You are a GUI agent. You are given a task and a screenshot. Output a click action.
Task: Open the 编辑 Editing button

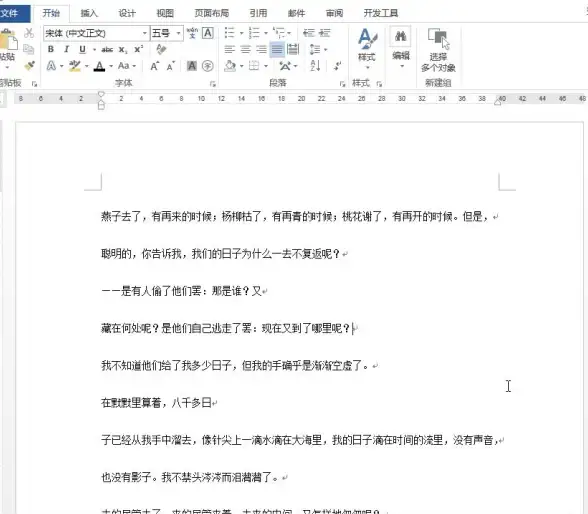point(400,47)
